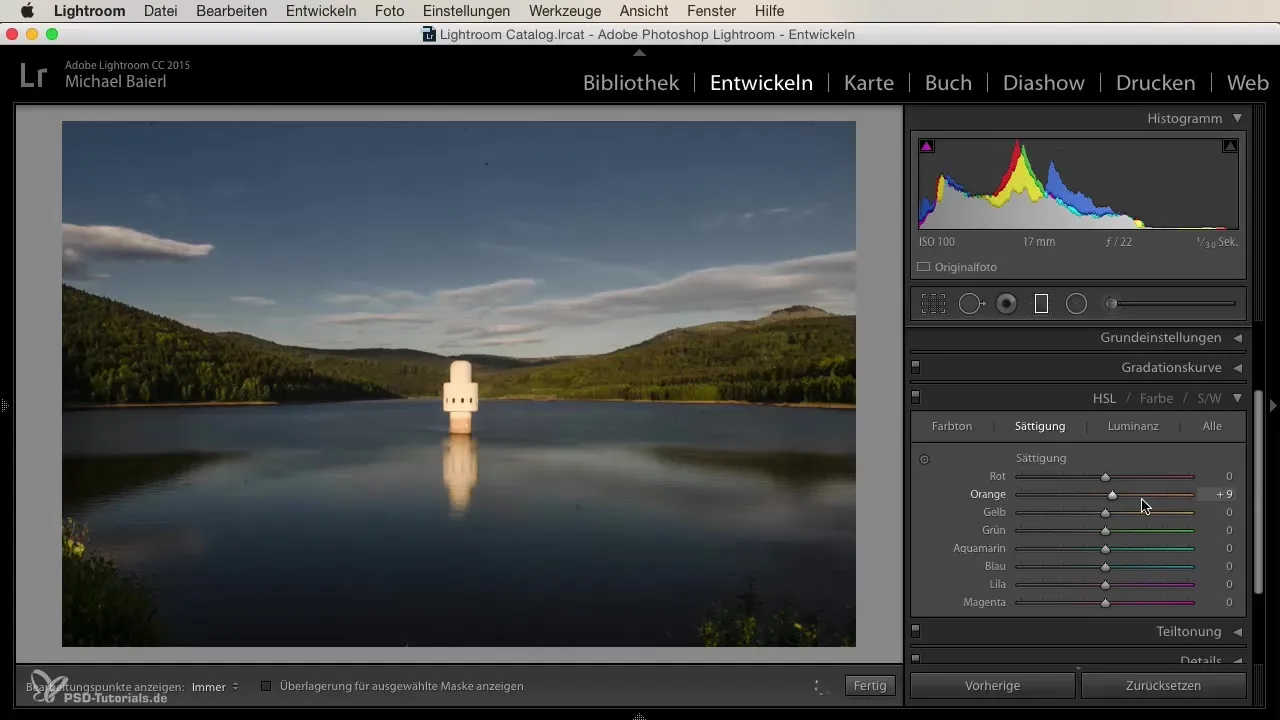The image size is (1280, 720).
Task: Switch to the Luminanz tab
Action: (1133, 426)
